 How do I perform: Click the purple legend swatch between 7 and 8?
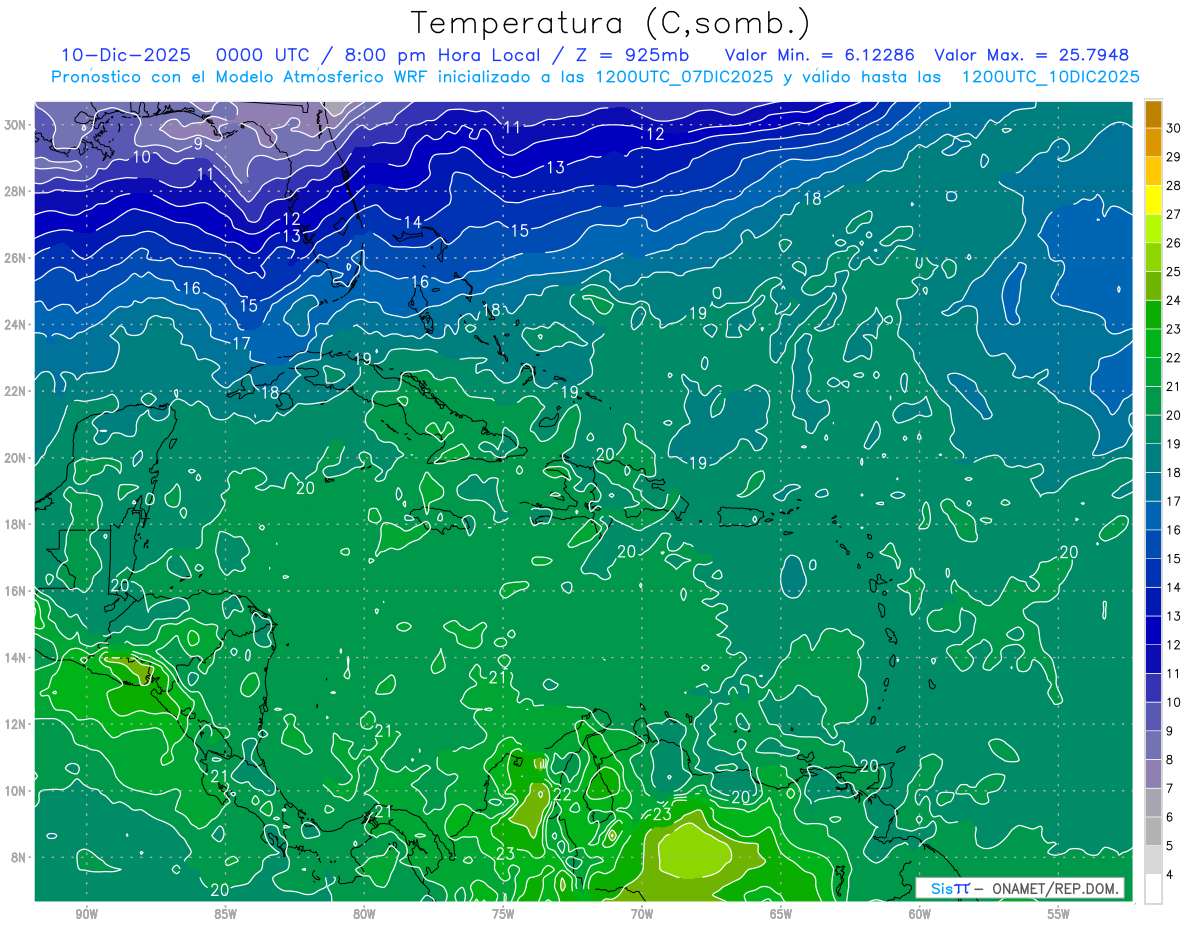[x=1153, y=774]
